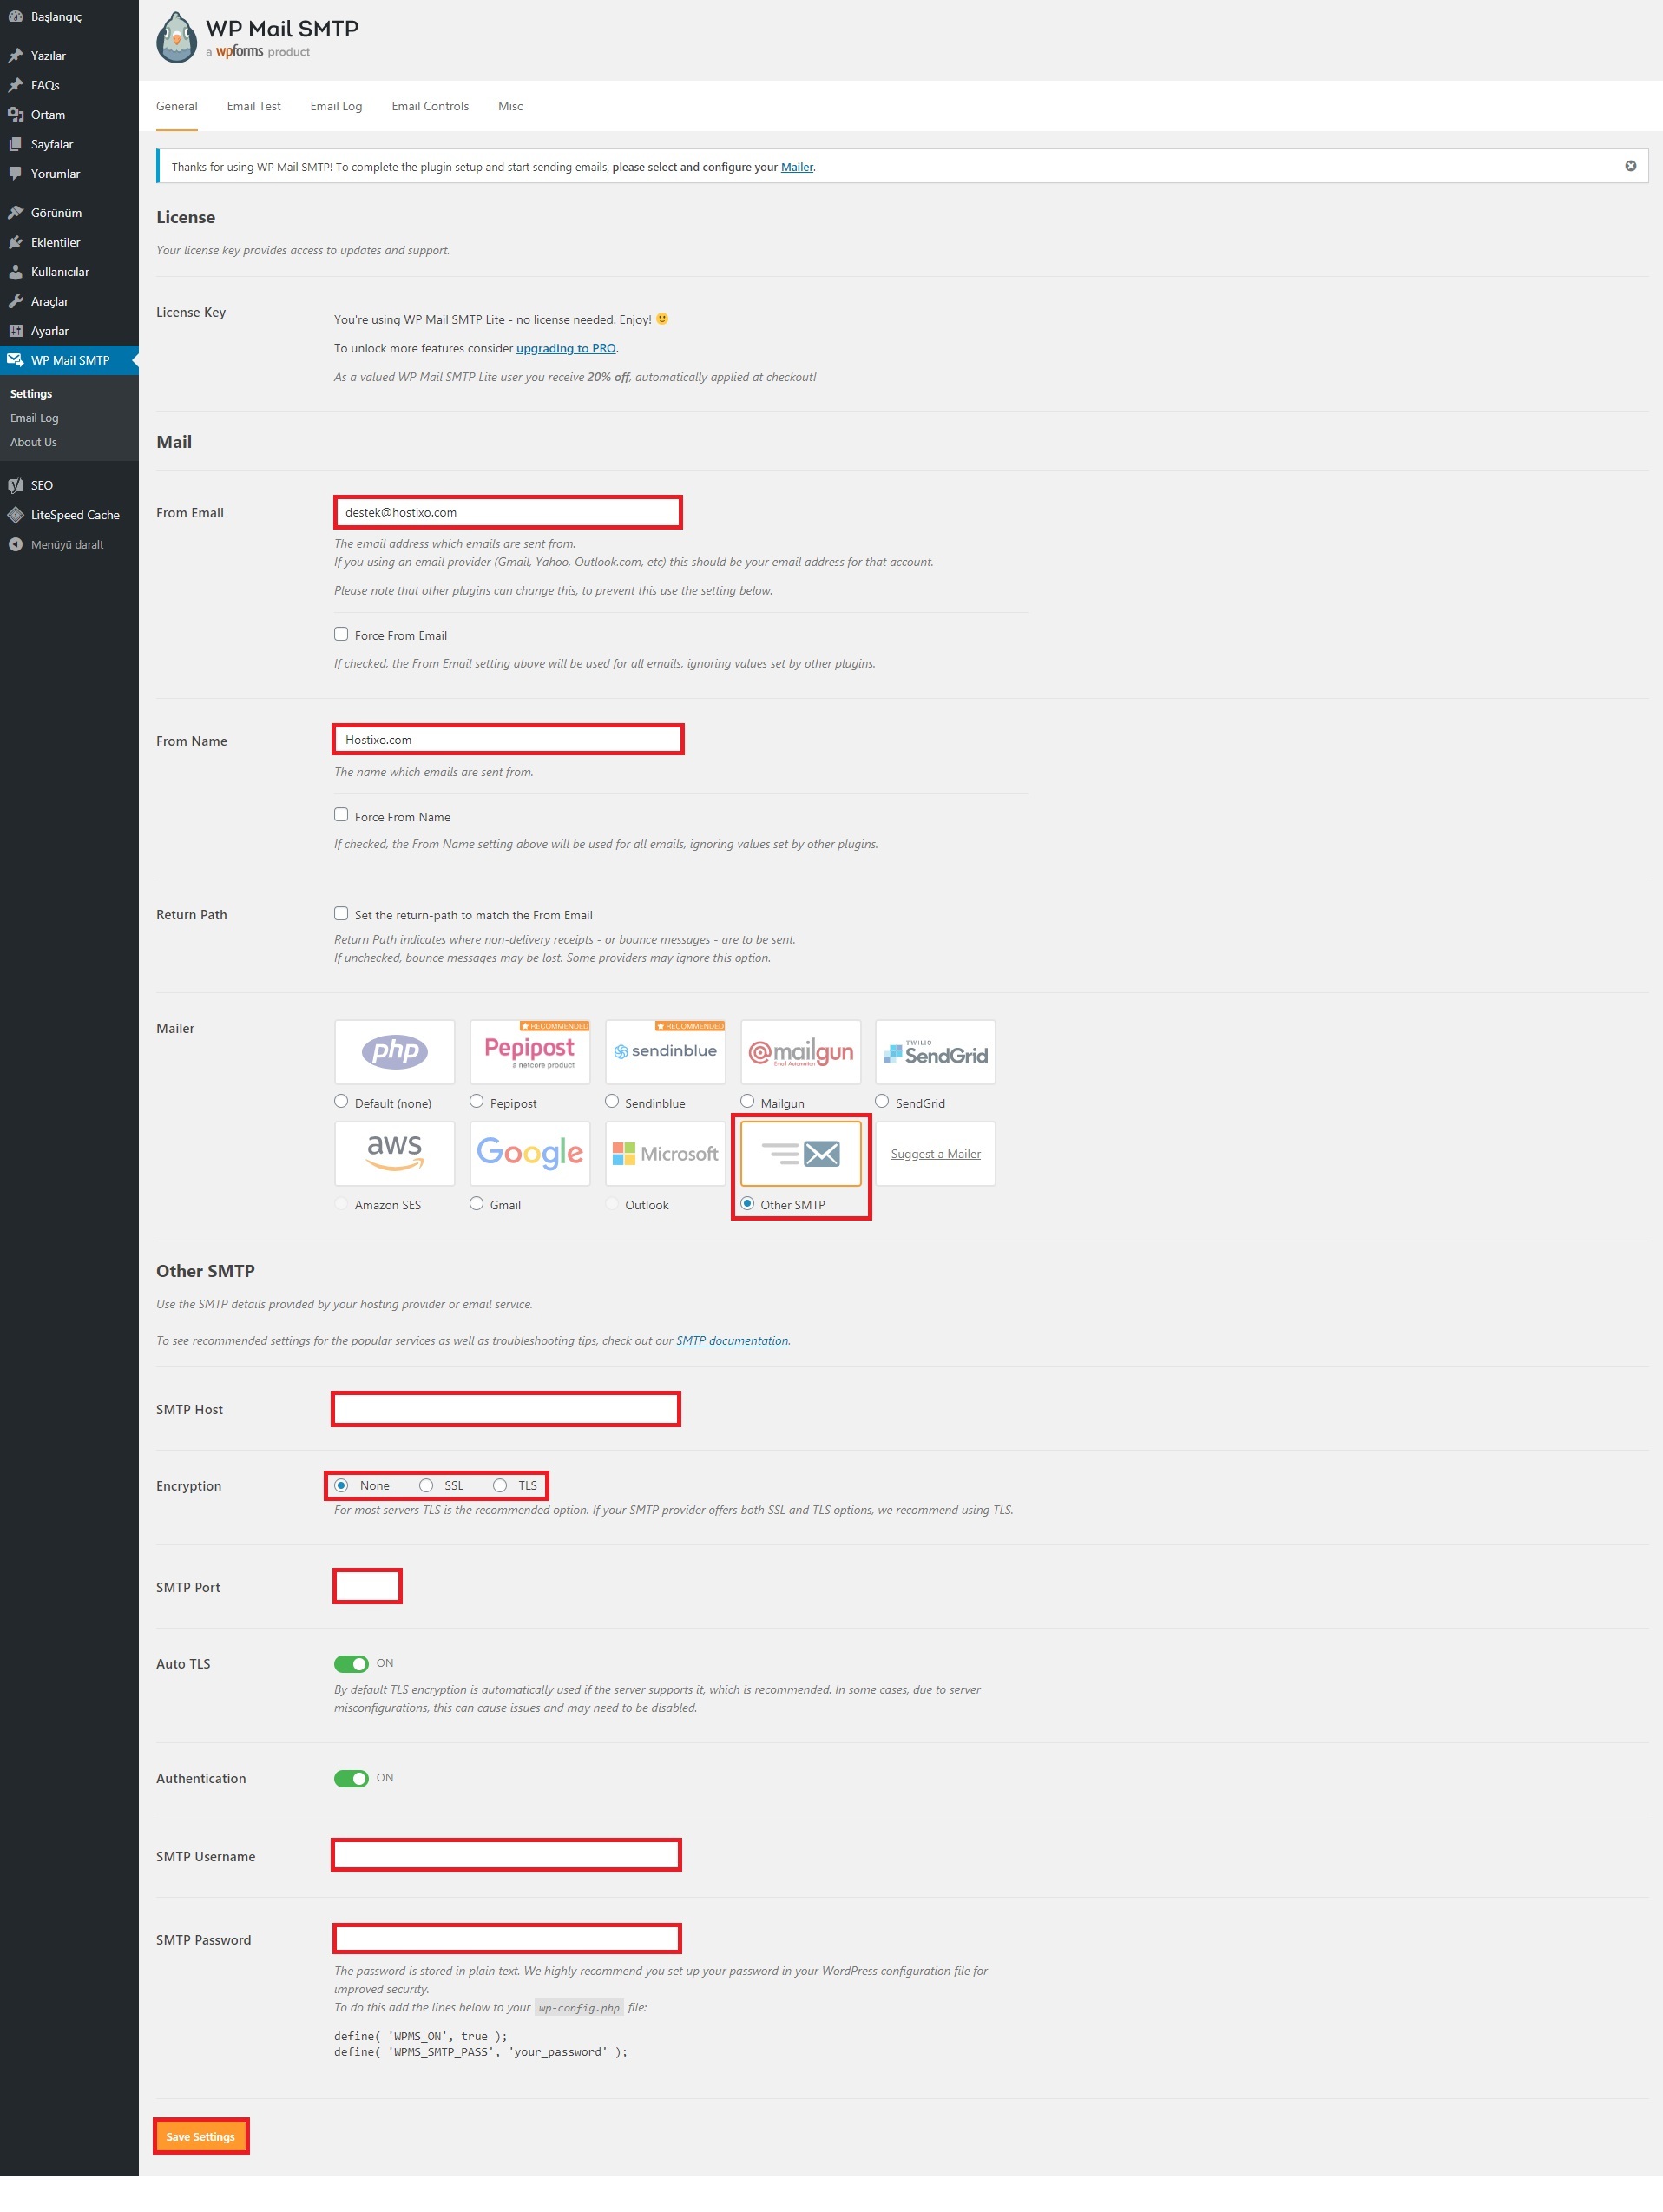This screenshot has width=1663, height=2212.
Task: Open the Görünüm brush icon
Action: tap(15, 213)
